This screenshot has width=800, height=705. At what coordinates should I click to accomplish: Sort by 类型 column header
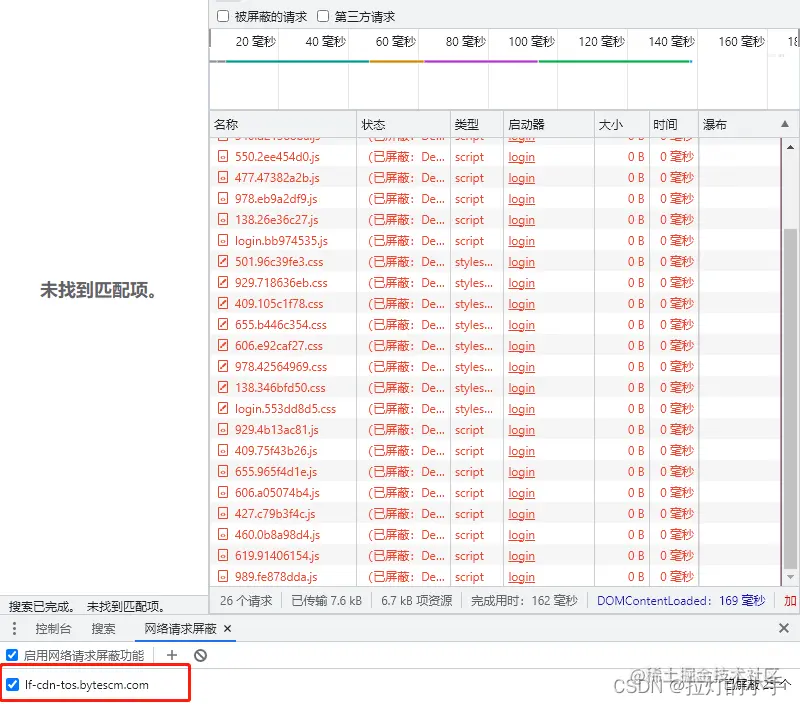(477, 124)
